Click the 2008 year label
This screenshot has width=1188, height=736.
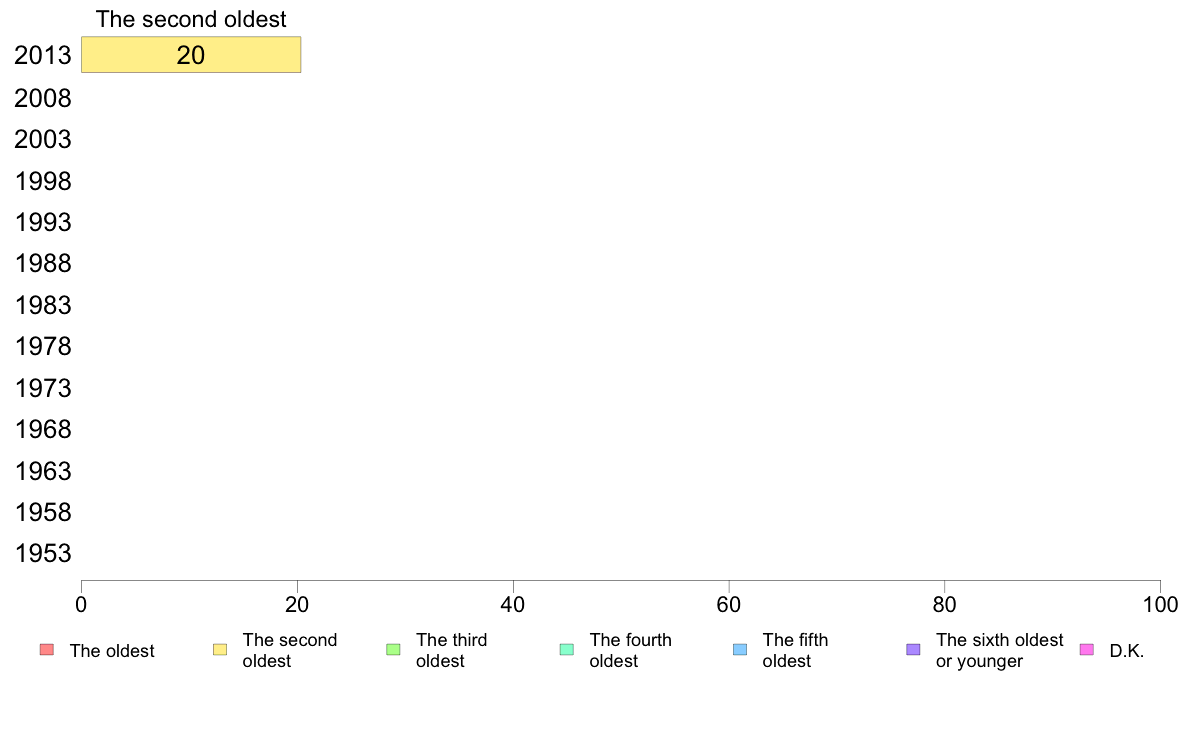pos(42,99)
